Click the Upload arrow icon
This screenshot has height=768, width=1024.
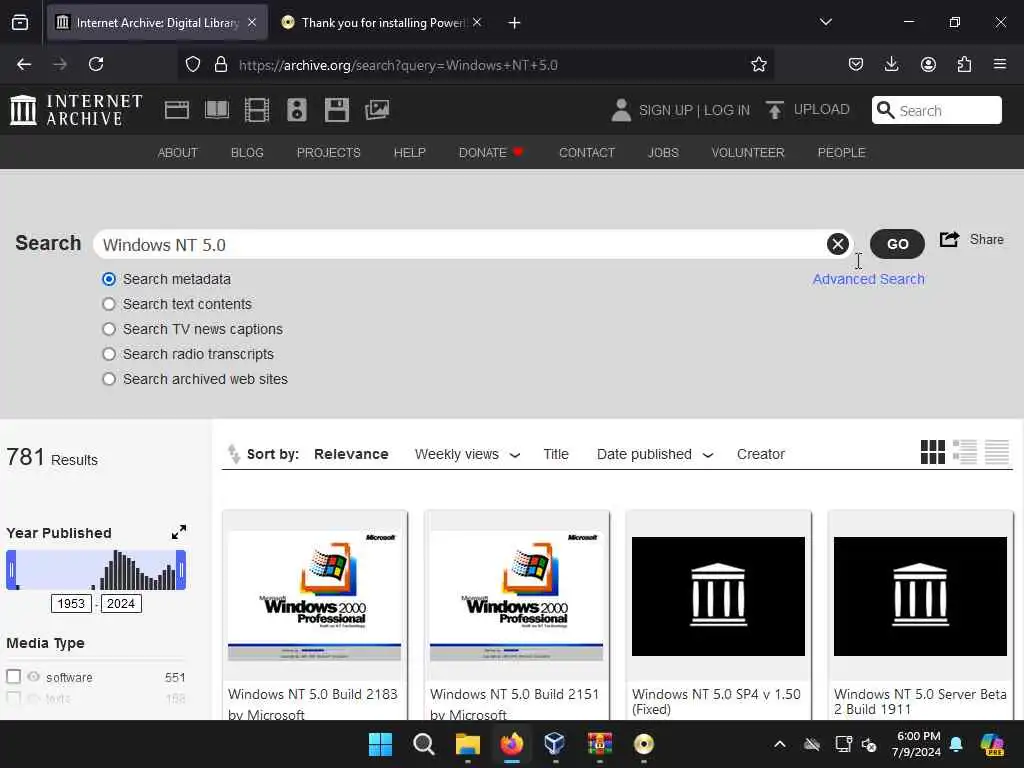coord(775,110)
